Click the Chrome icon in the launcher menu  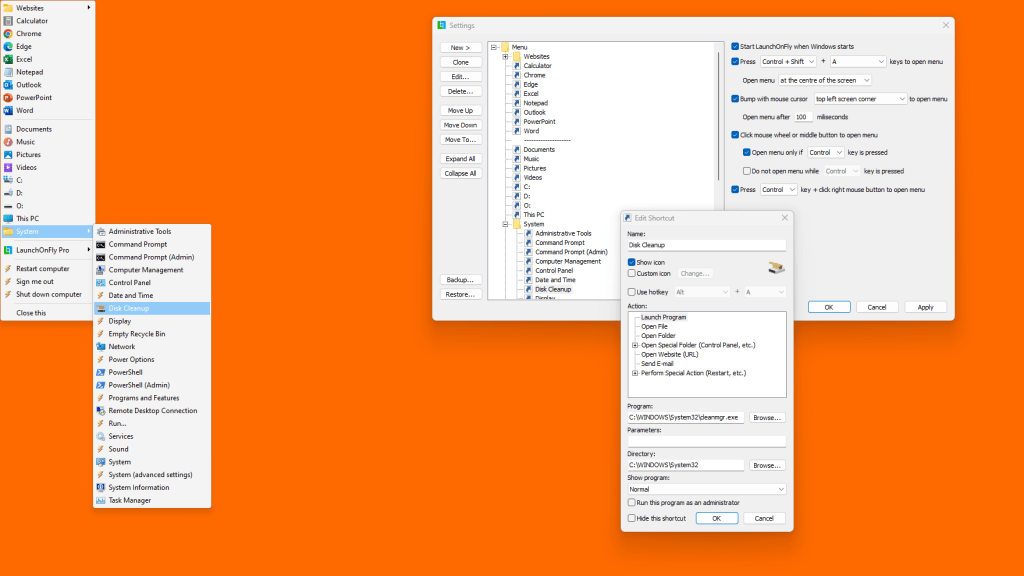[8, 33]
